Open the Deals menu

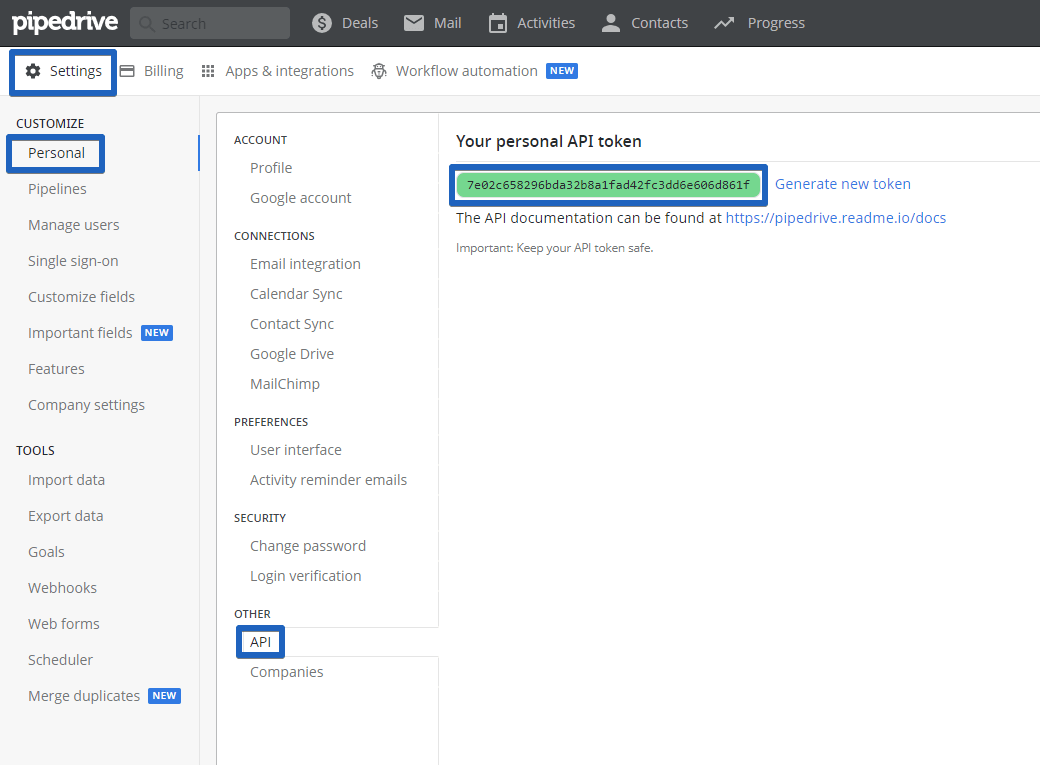[x=359, y=23]
